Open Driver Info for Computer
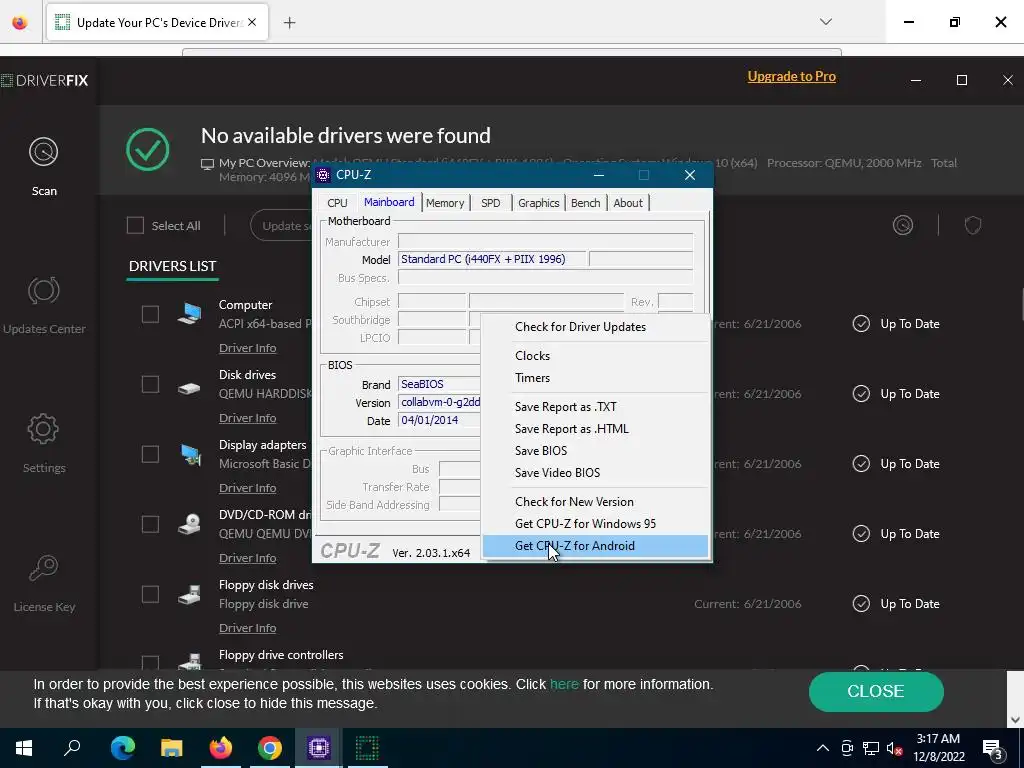This screenshot has height=768, width=1024. point(248,348)
